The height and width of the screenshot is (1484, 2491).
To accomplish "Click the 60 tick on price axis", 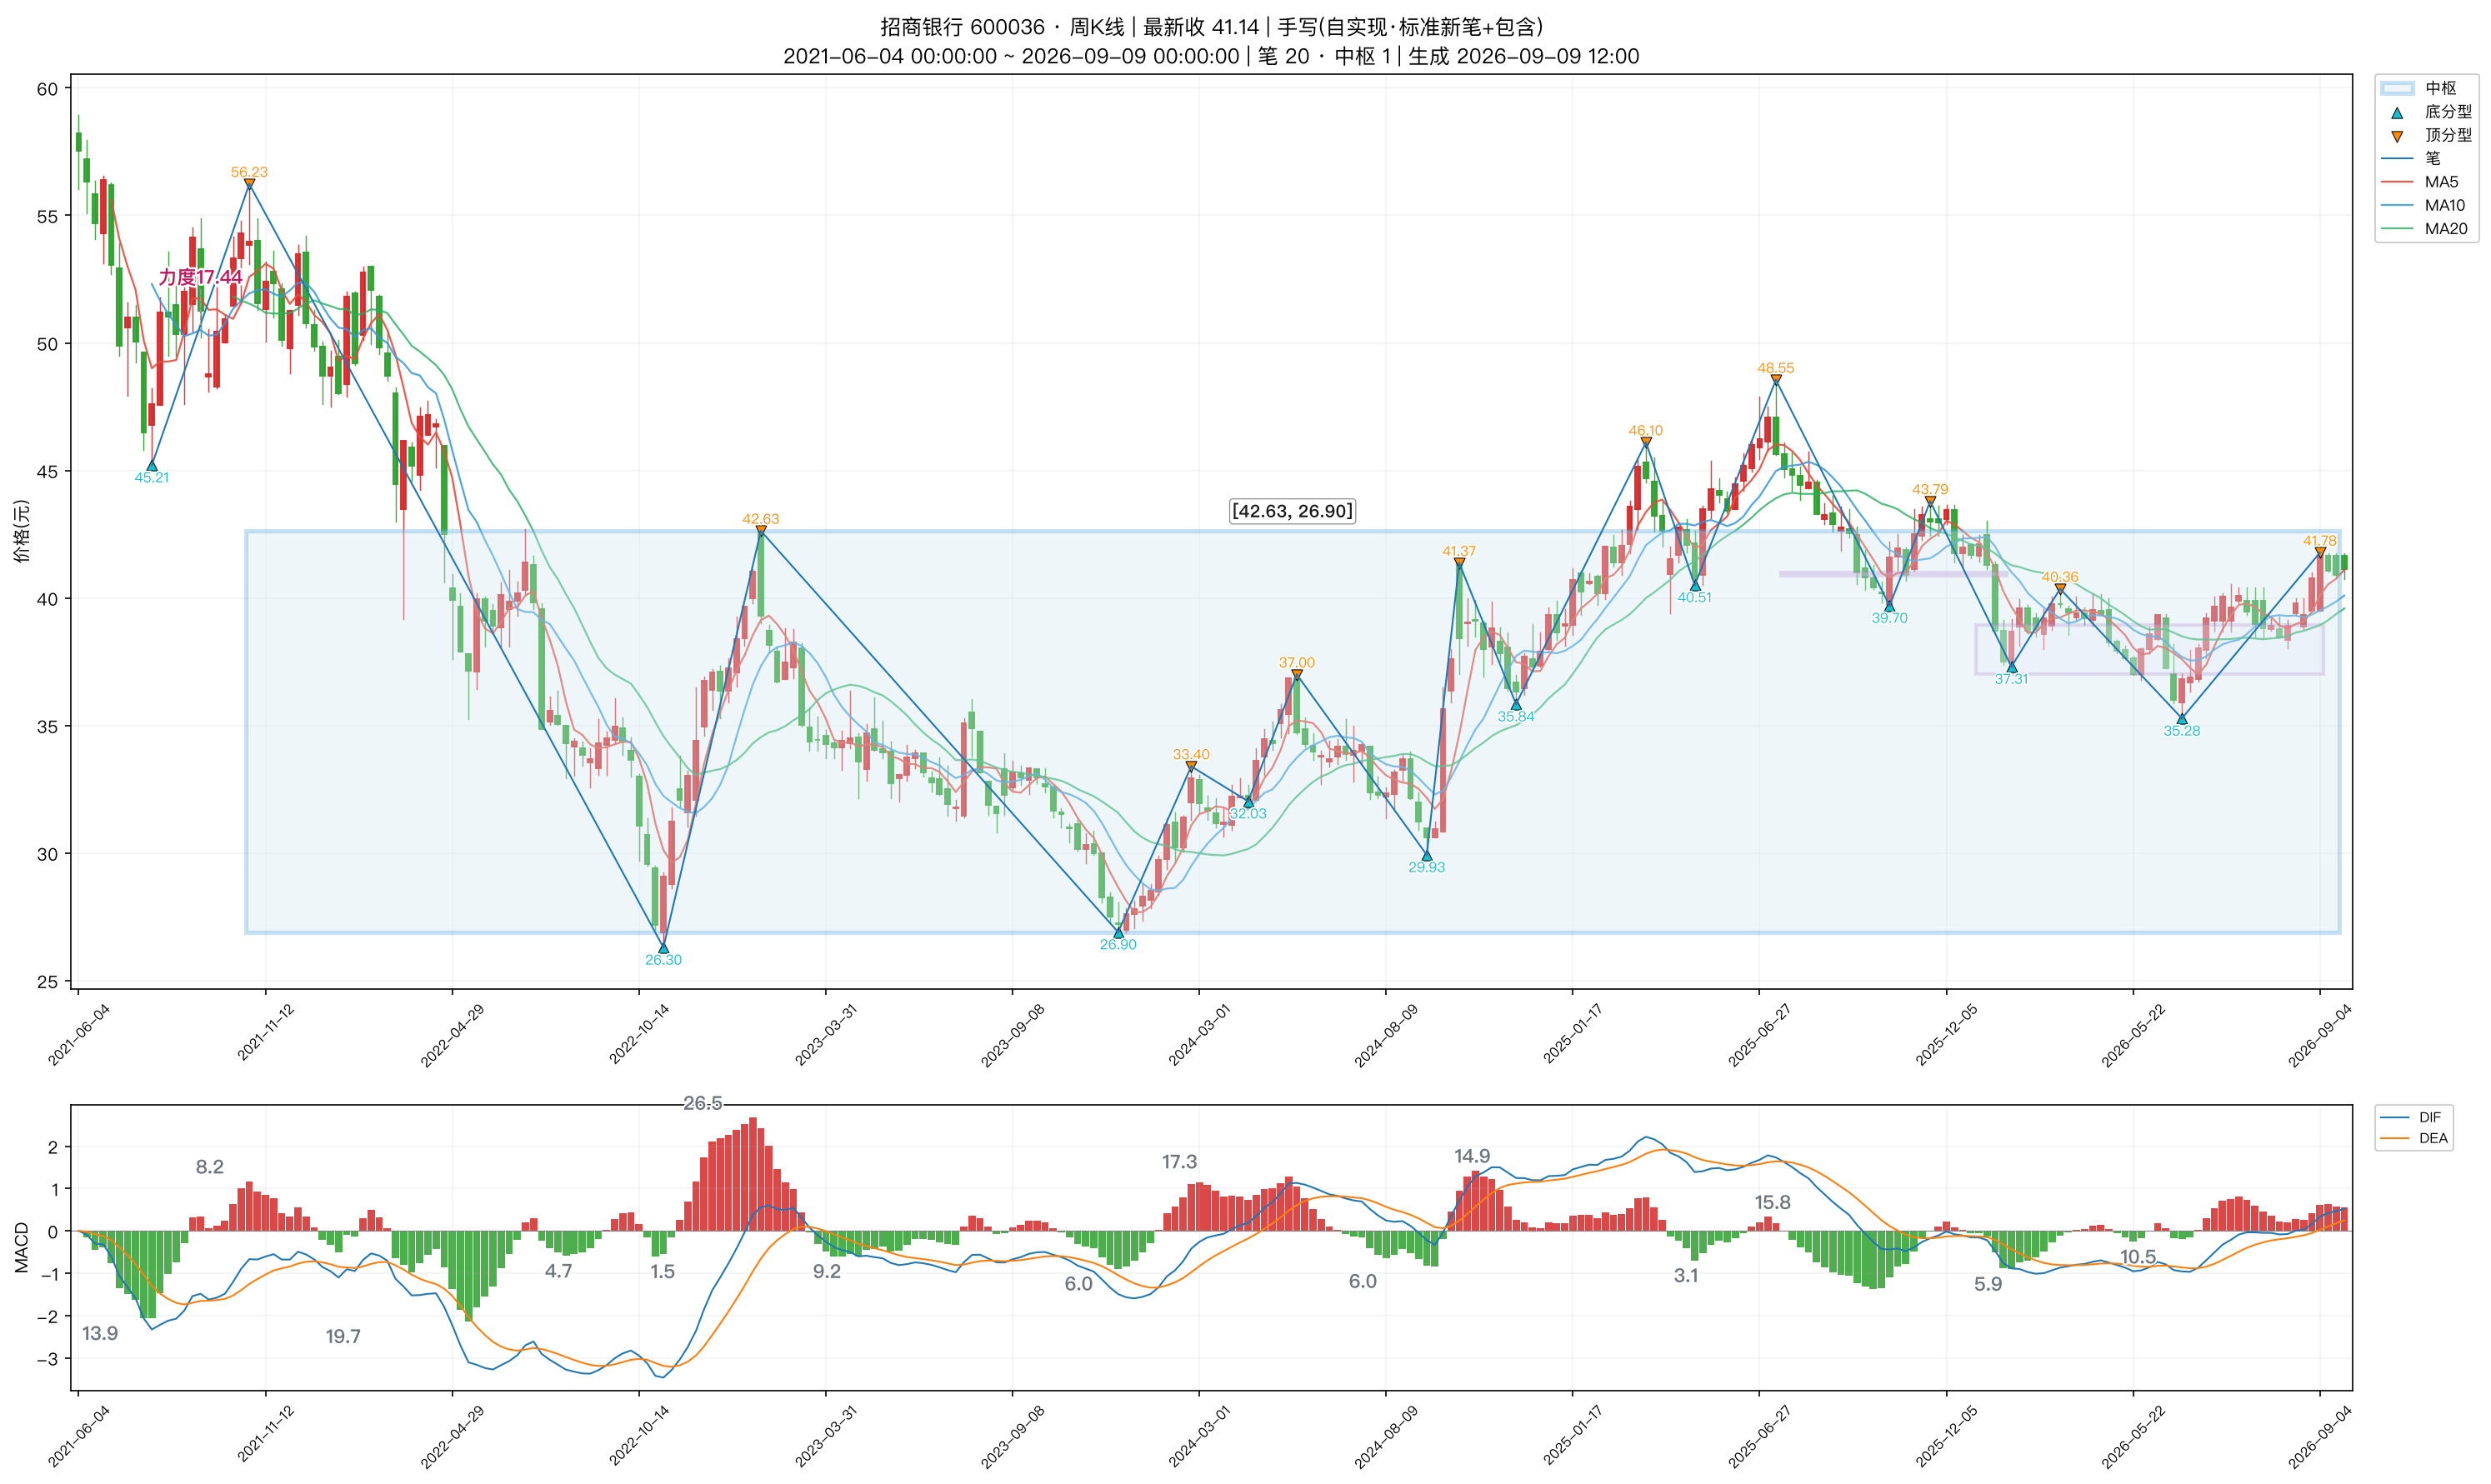I will point(47,89).
